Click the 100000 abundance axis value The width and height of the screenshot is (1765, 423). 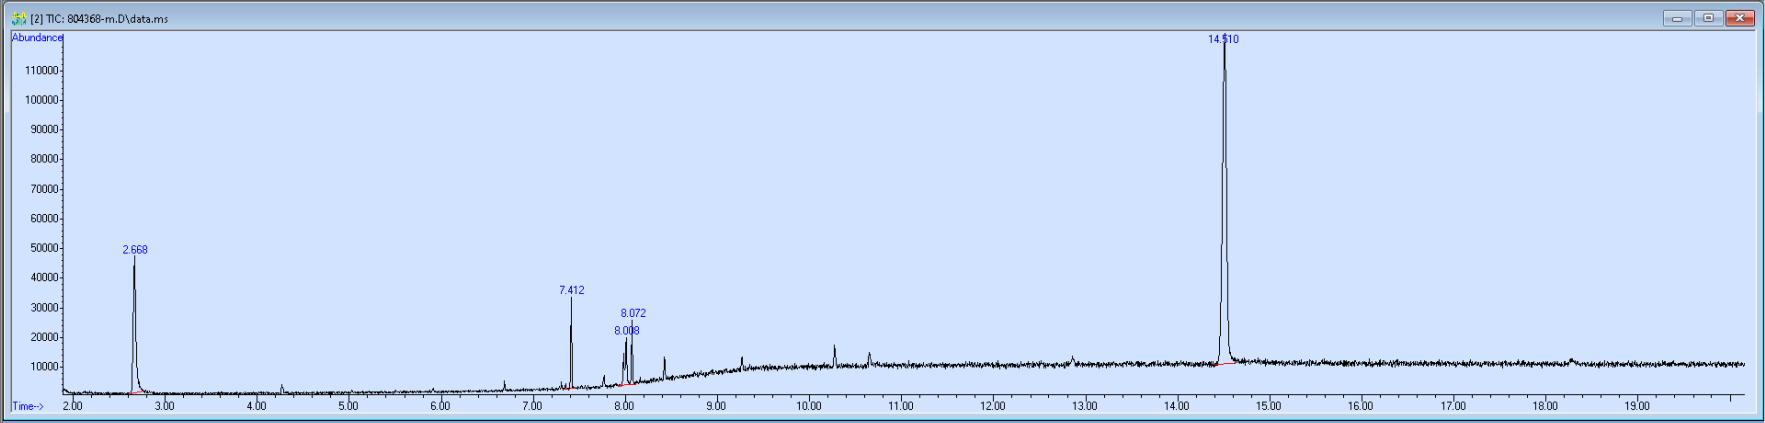[41, 100]
